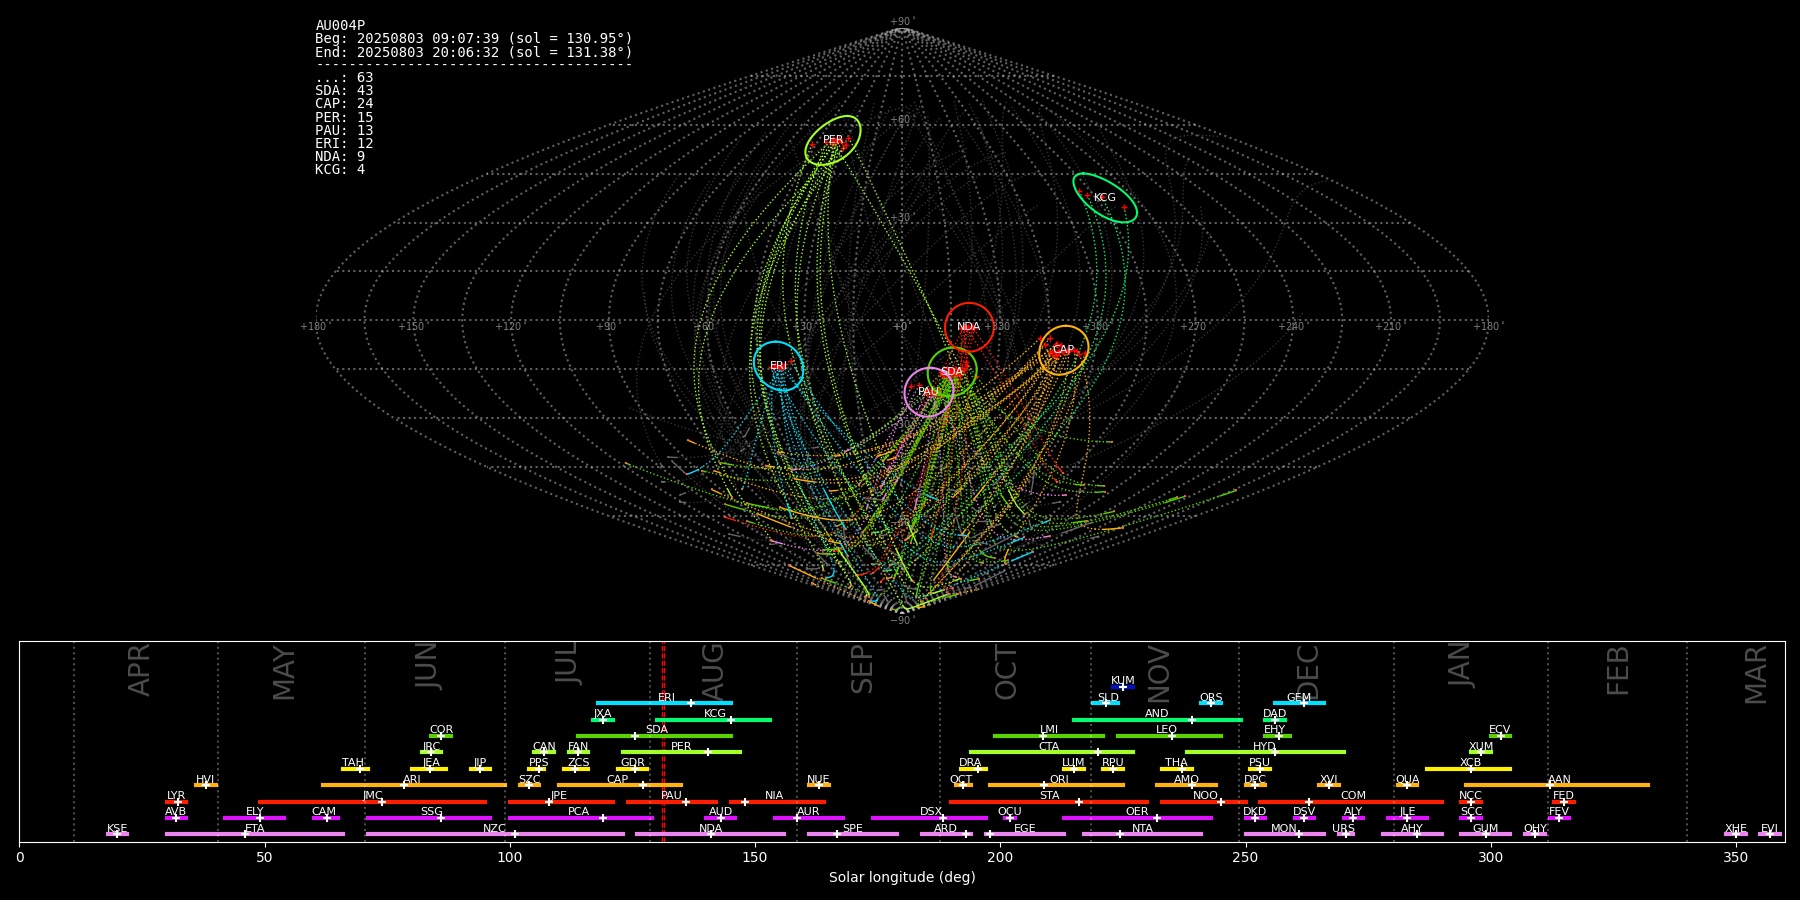1800x900 pixels.
Task: Click the CAP orange bar in timeline
Action: click(x=620, y=785)
